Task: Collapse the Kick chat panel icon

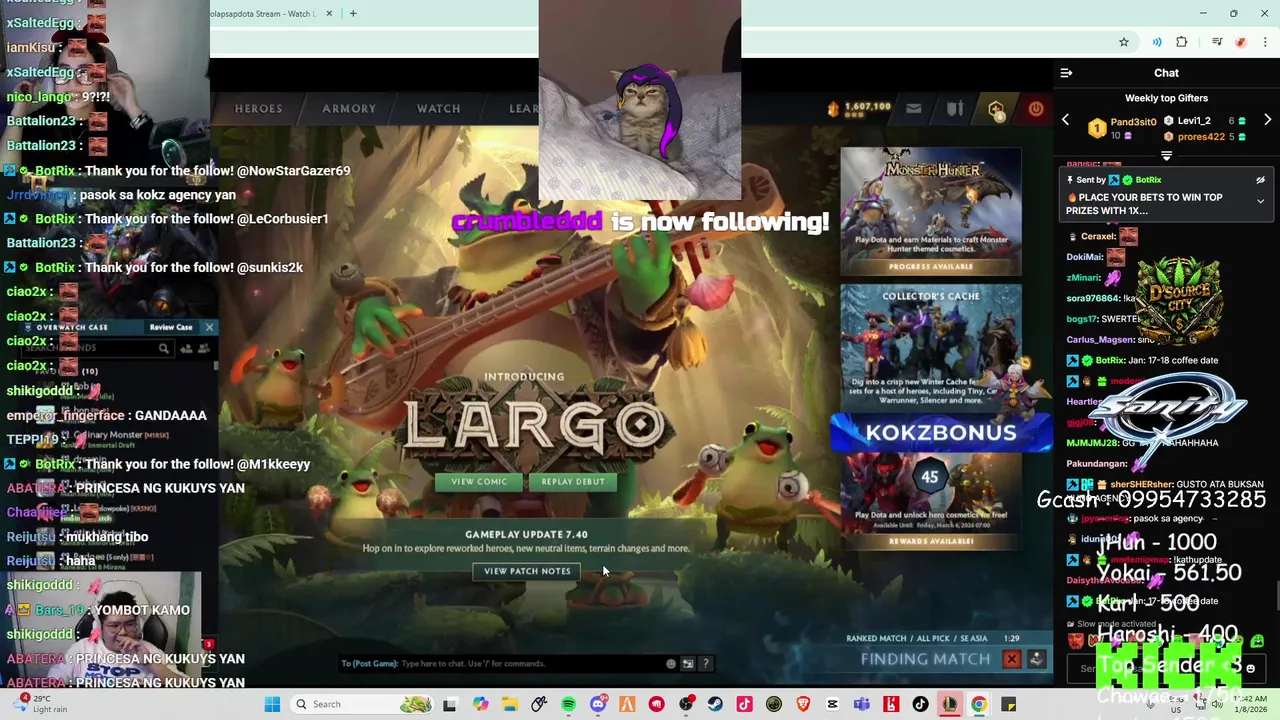Action: click(x=1066, y=73)
